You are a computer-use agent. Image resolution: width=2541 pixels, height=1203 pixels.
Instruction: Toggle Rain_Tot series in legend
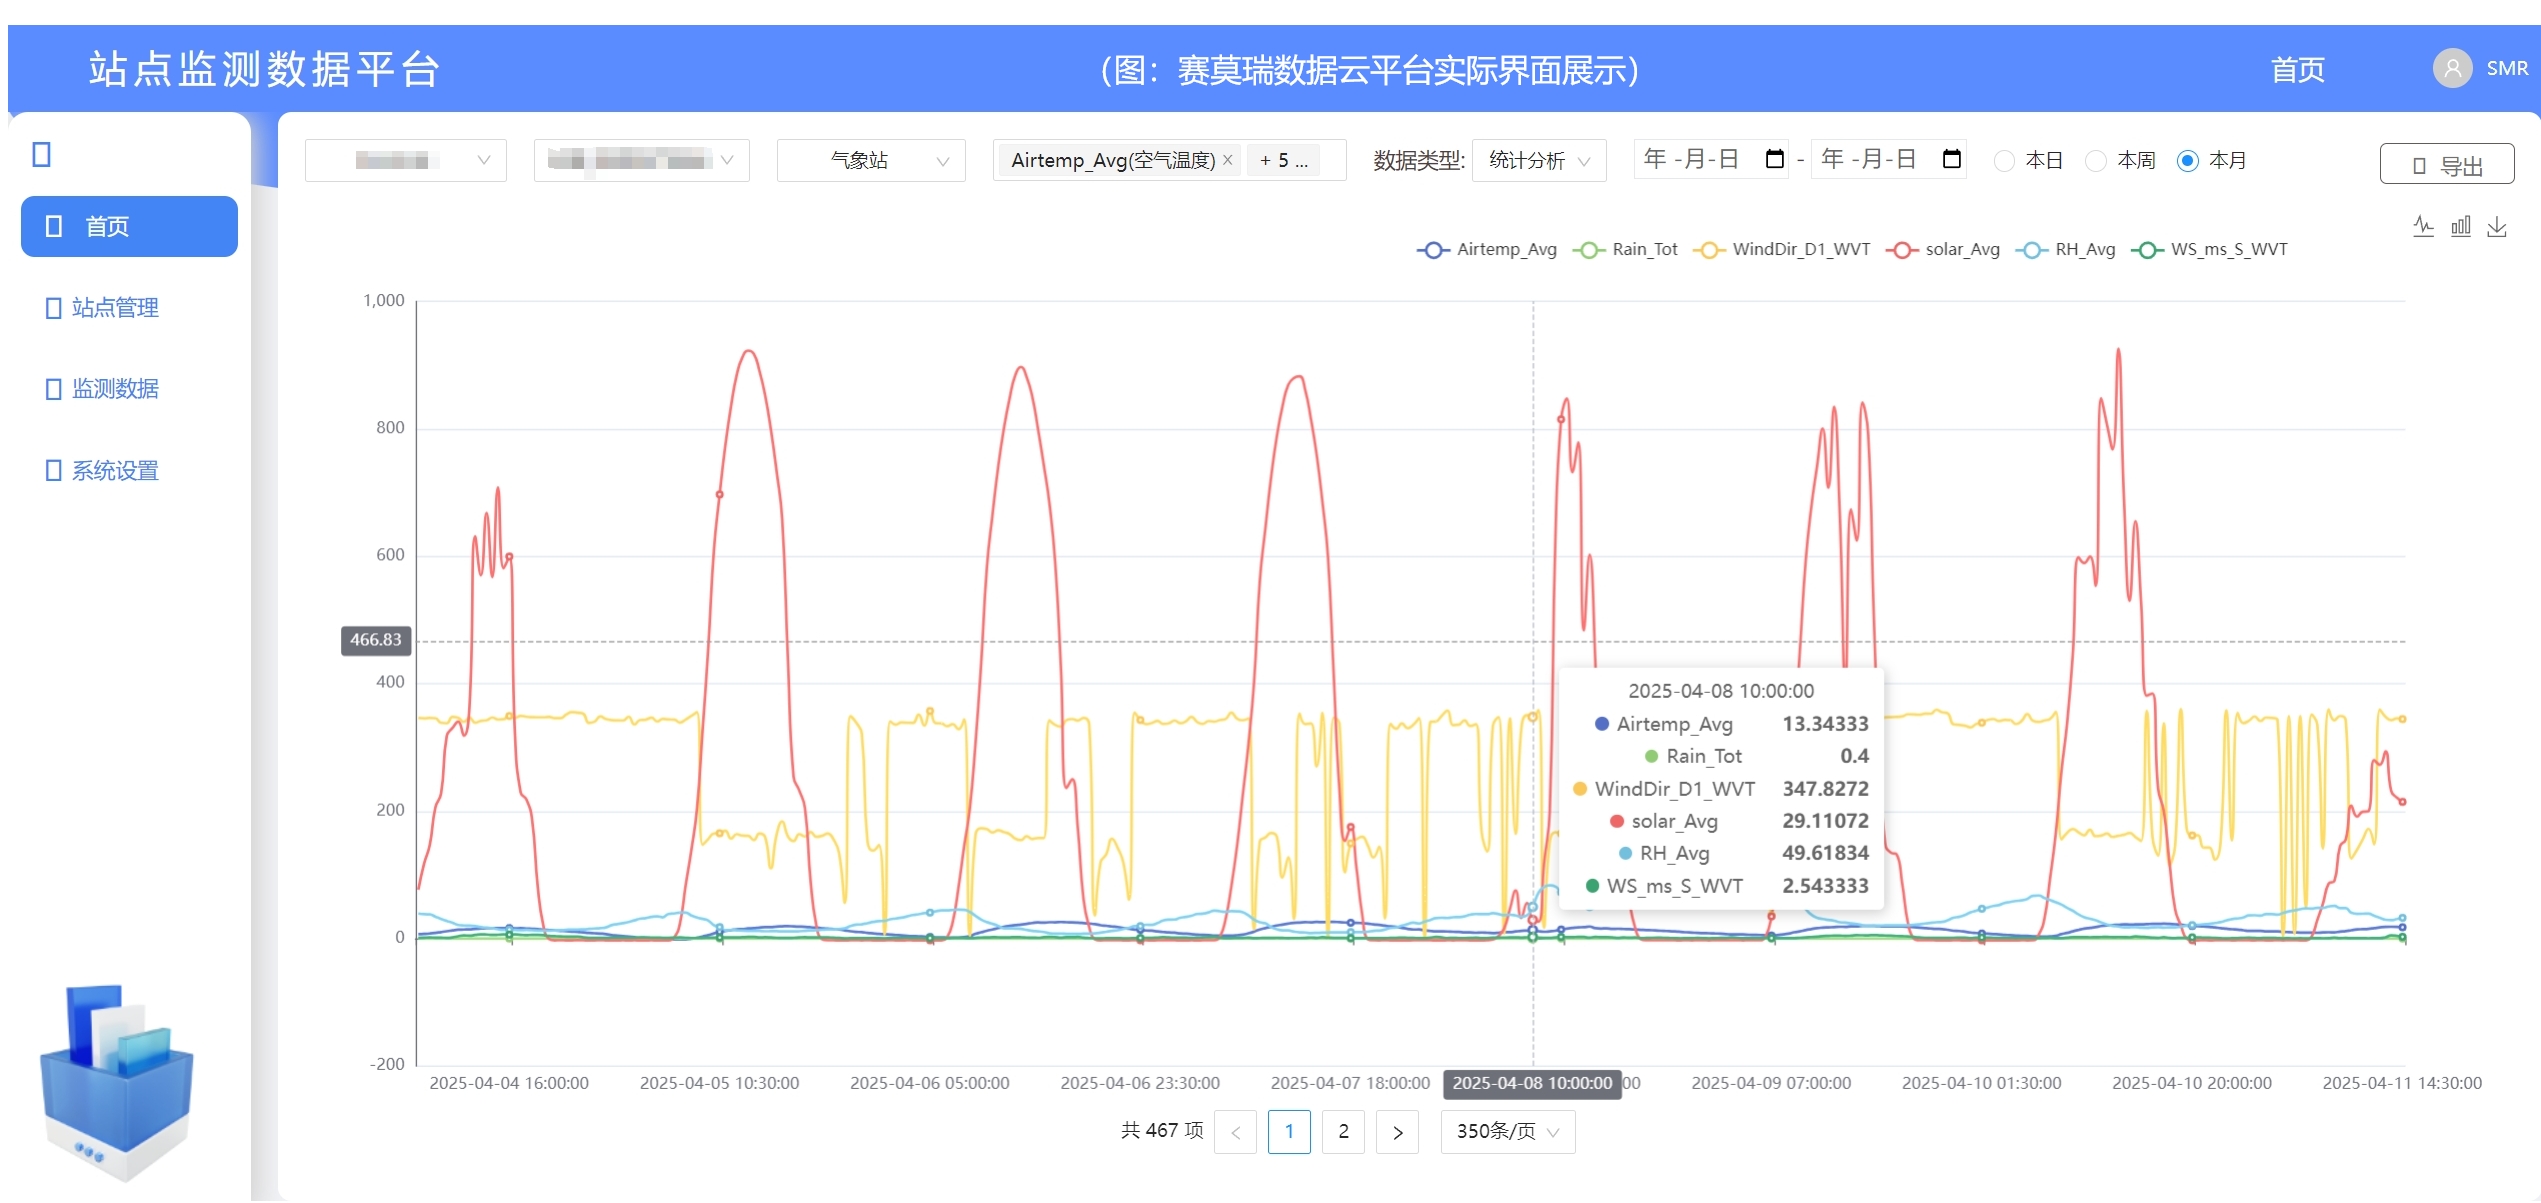click(x=1625, y=250)
